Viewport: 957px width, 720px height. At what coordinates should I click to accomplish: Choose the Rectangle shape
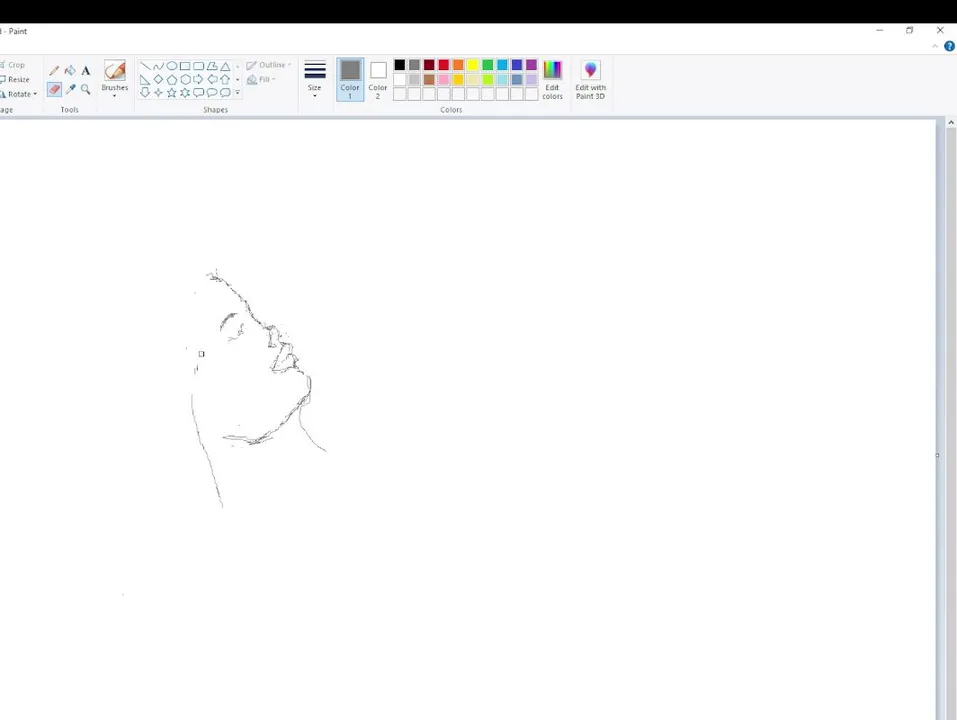pyautogui.click(x=185, y=66)
